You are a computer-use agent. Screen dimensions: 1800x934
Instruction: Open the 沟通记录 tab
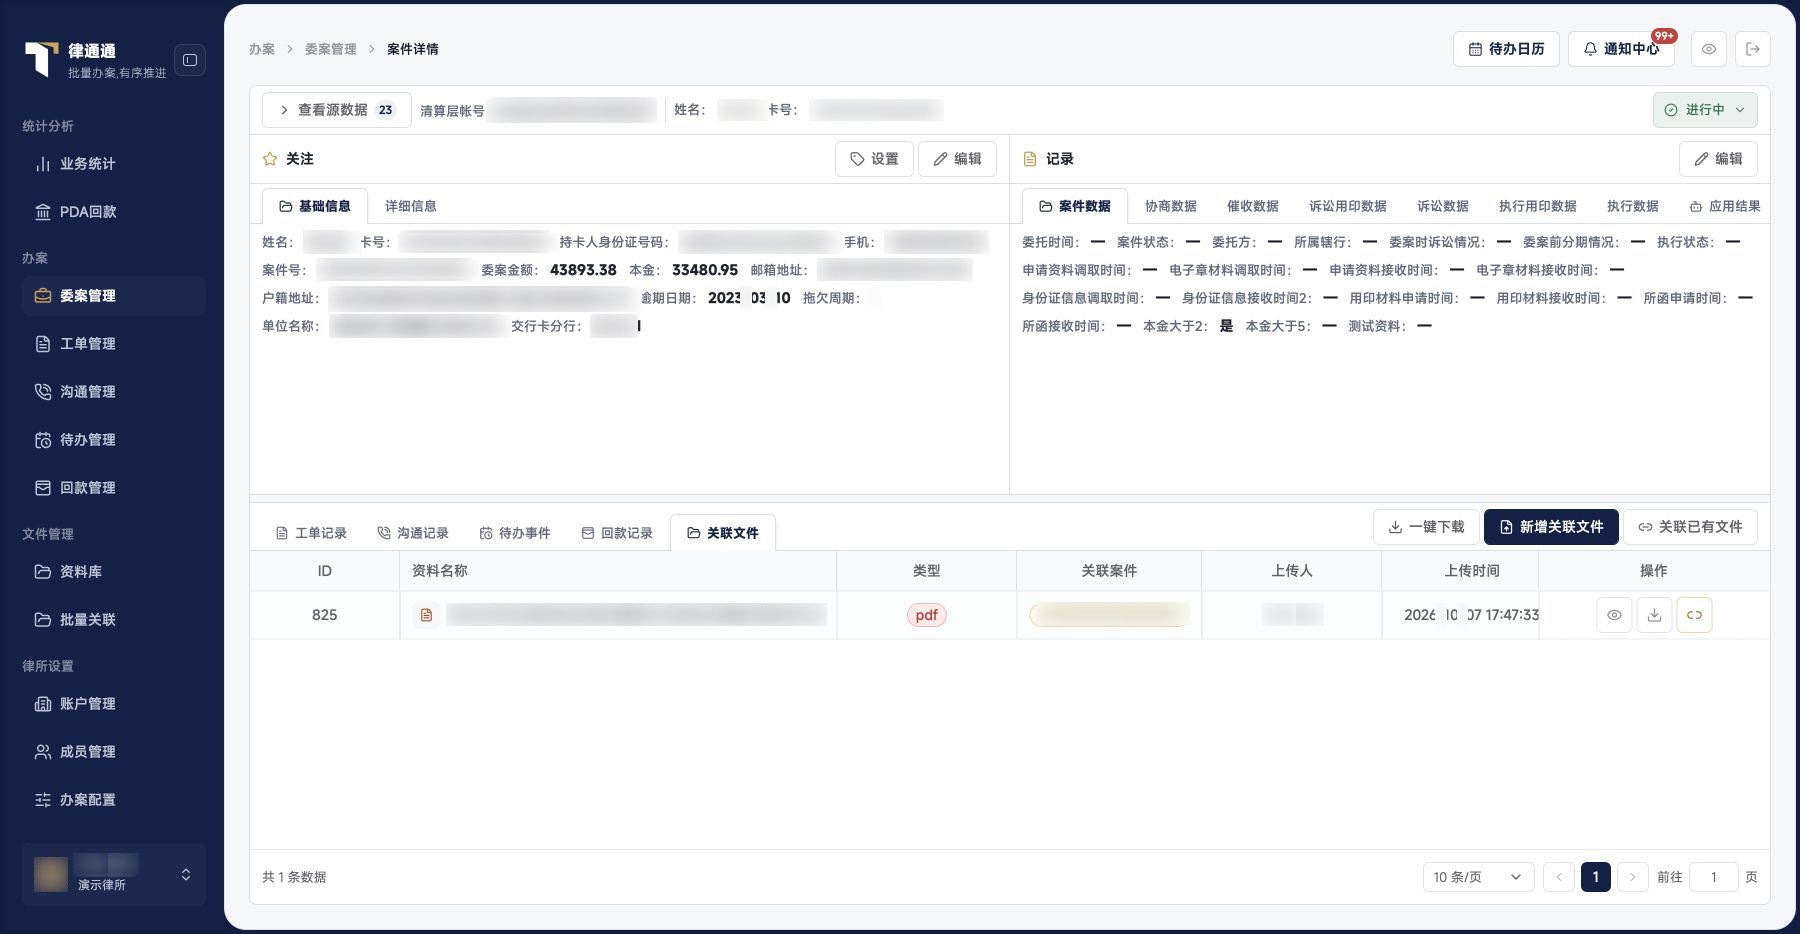pos(413,533)
